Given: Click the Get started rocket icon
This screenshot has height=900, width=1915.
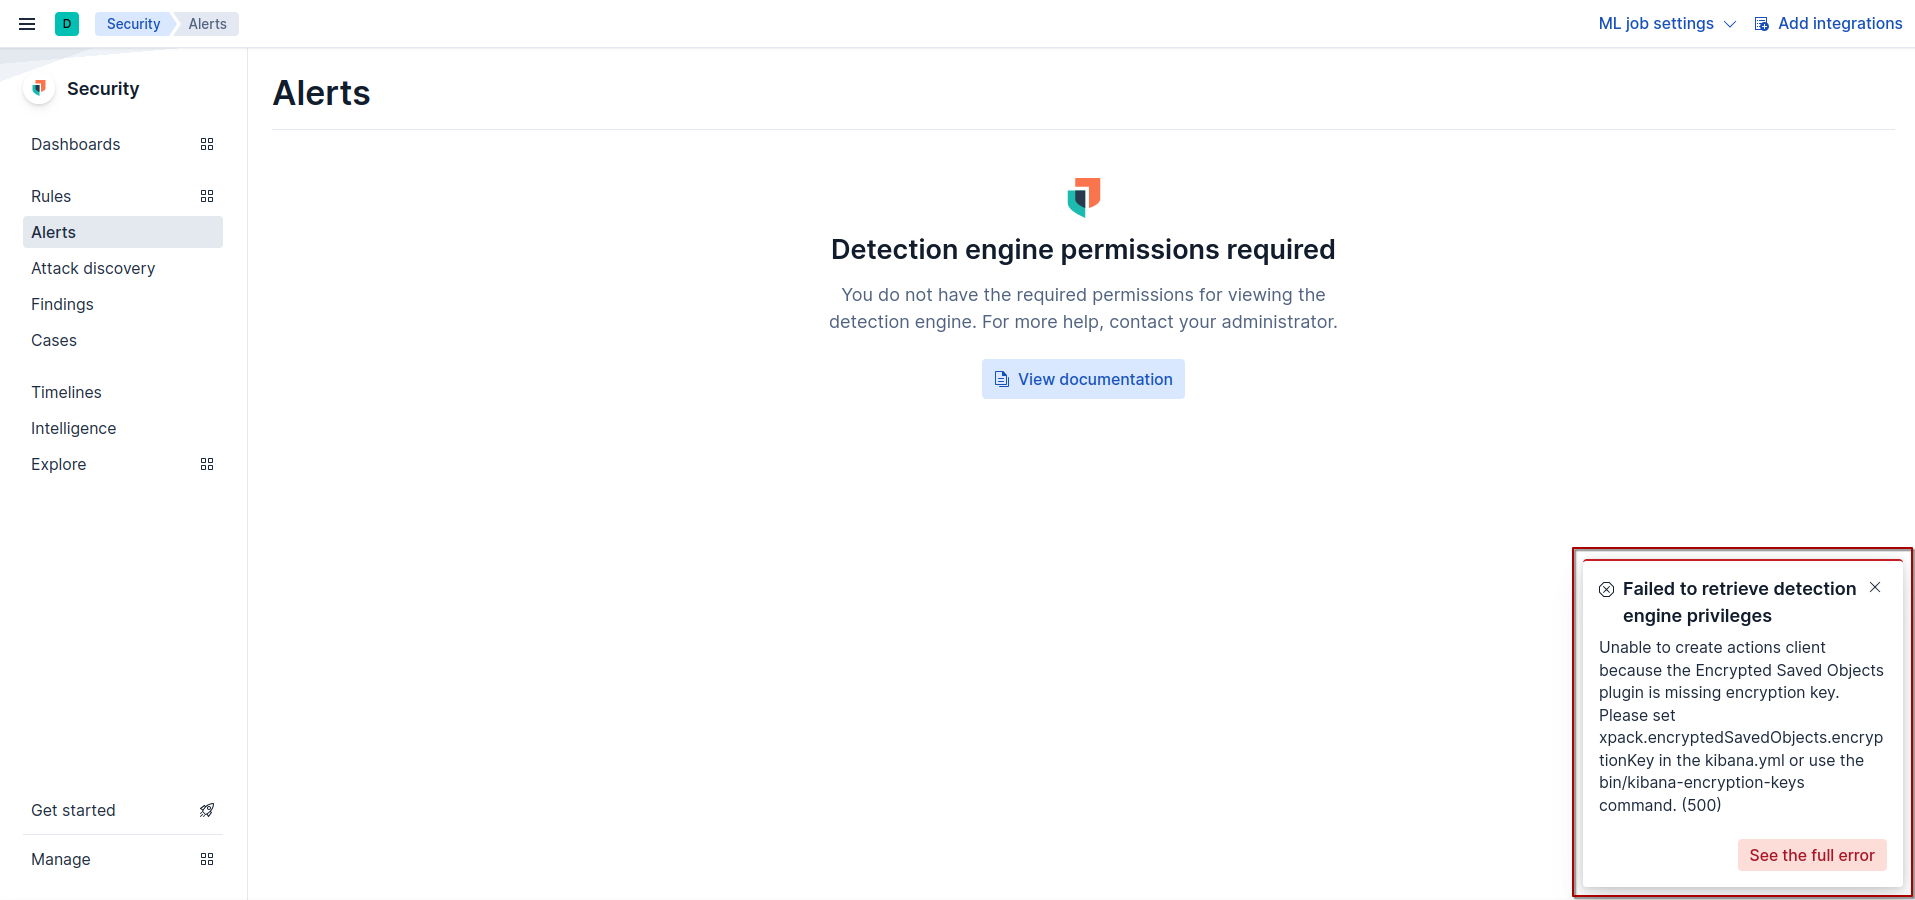Looking at the screenshot, I should [207, 810].
